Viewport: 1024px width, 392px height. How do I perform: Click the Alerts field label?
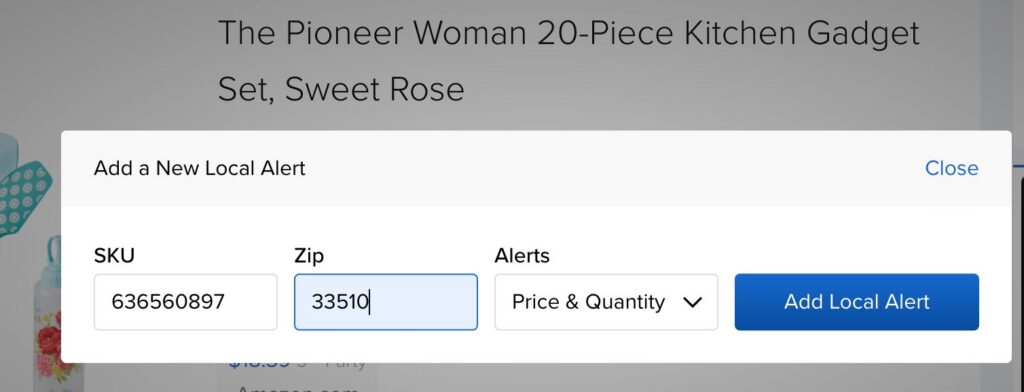pos(522,255)
